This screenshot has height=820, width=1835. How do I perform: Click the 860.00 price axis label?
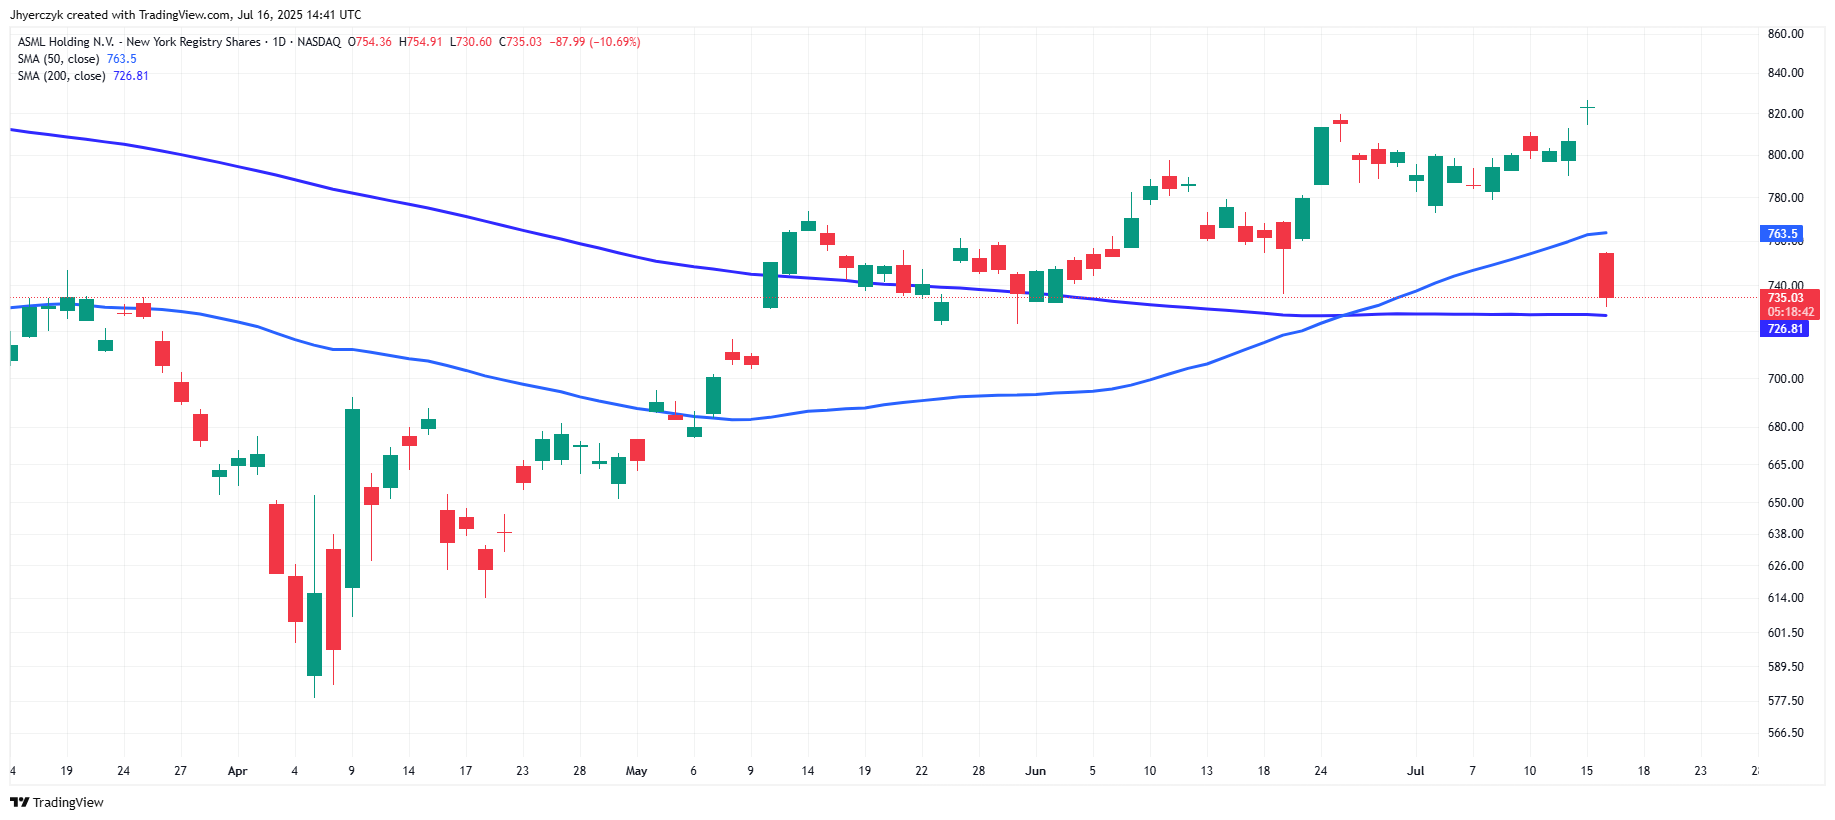click(1785, 34)
